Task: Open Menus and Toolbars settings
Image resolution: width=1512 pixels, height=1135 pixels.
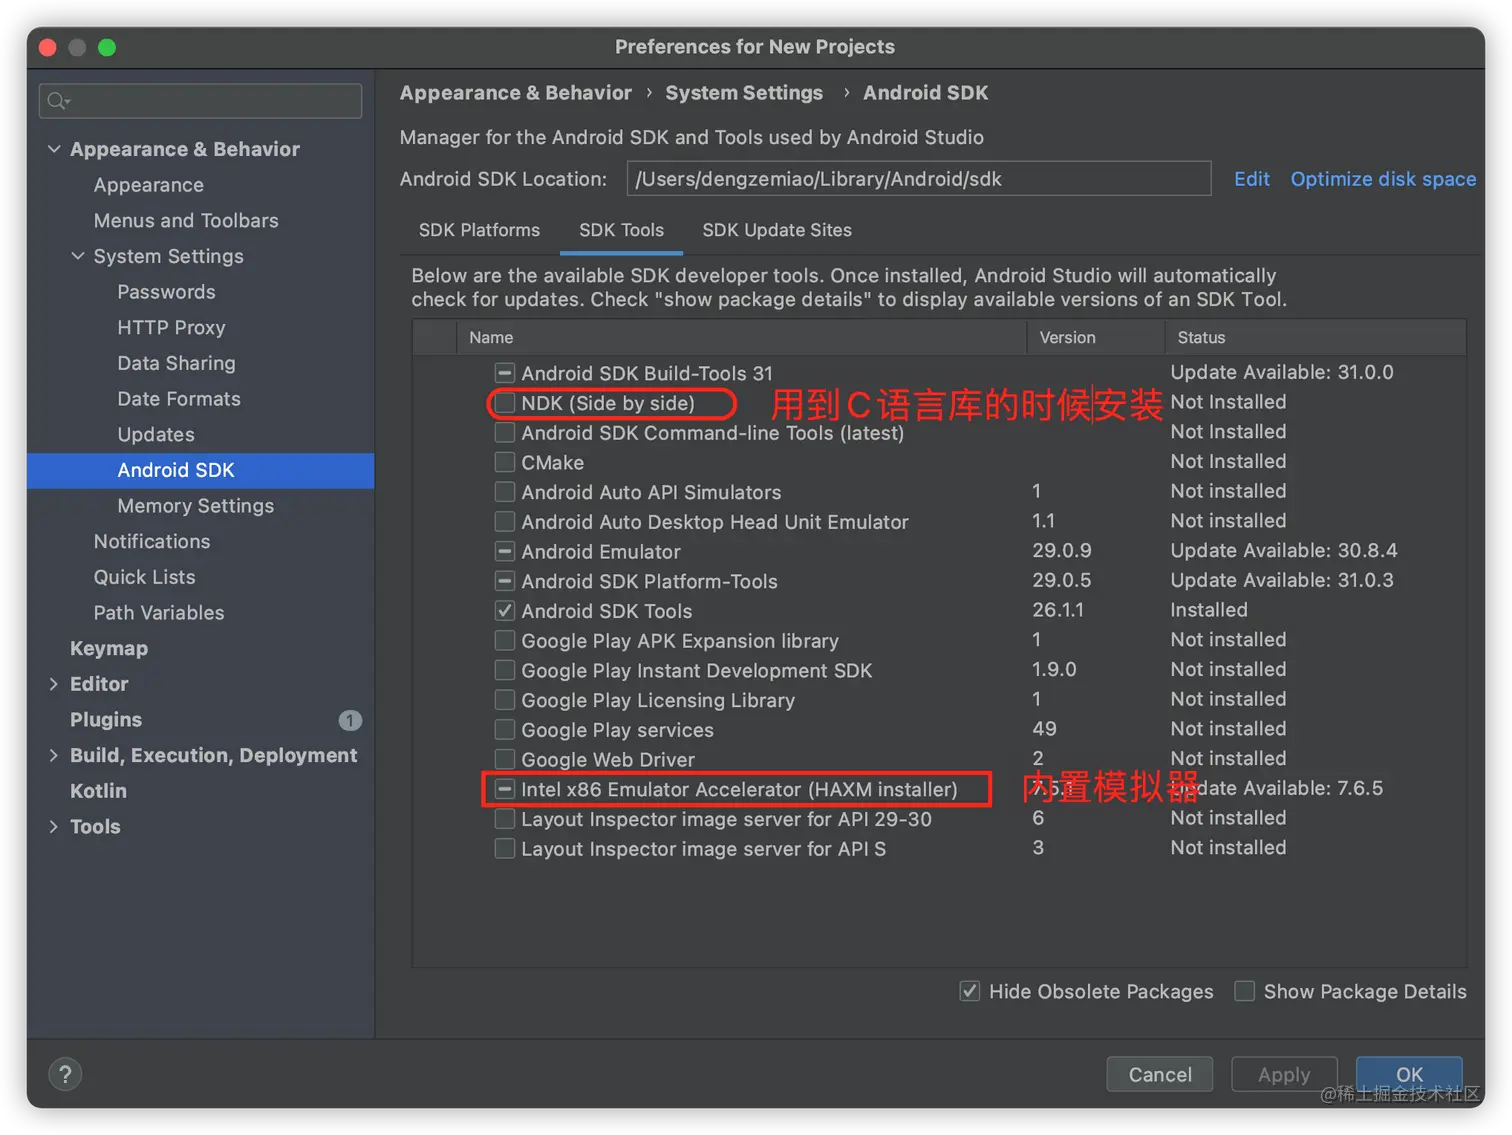Action: (186, 220)
